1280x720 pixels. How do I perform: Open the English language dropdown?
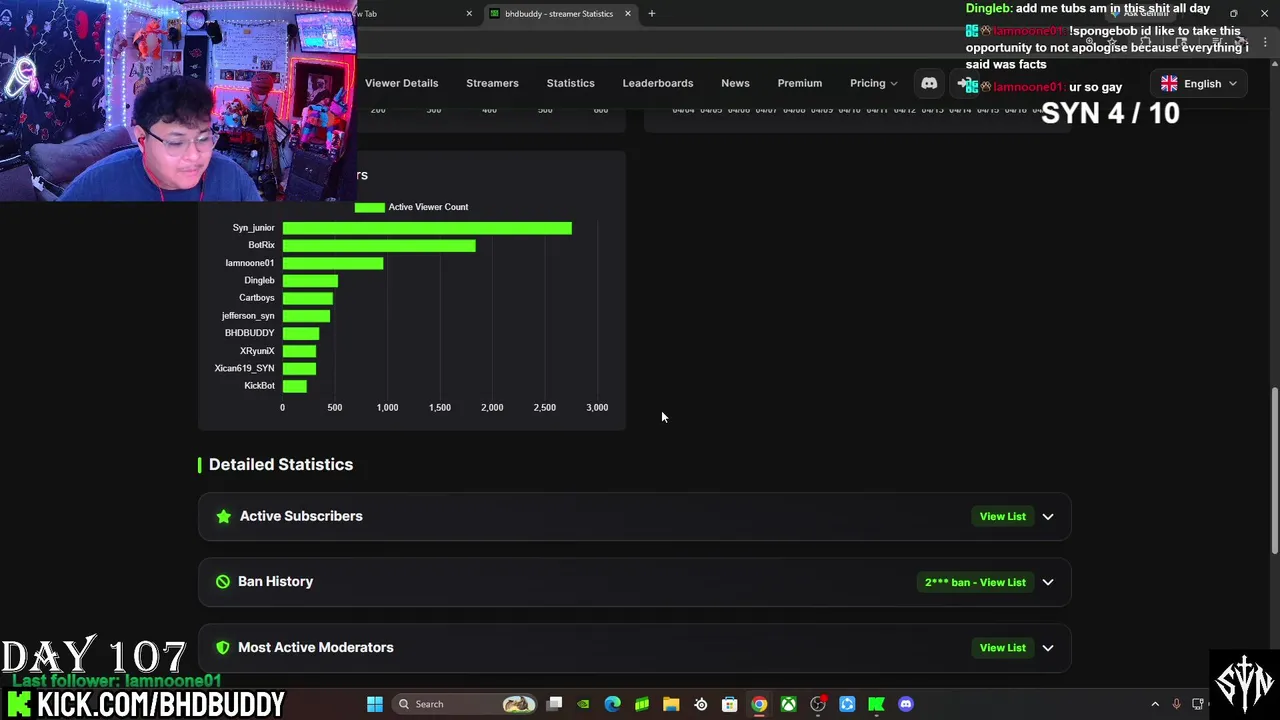[x=1198, y=84]
